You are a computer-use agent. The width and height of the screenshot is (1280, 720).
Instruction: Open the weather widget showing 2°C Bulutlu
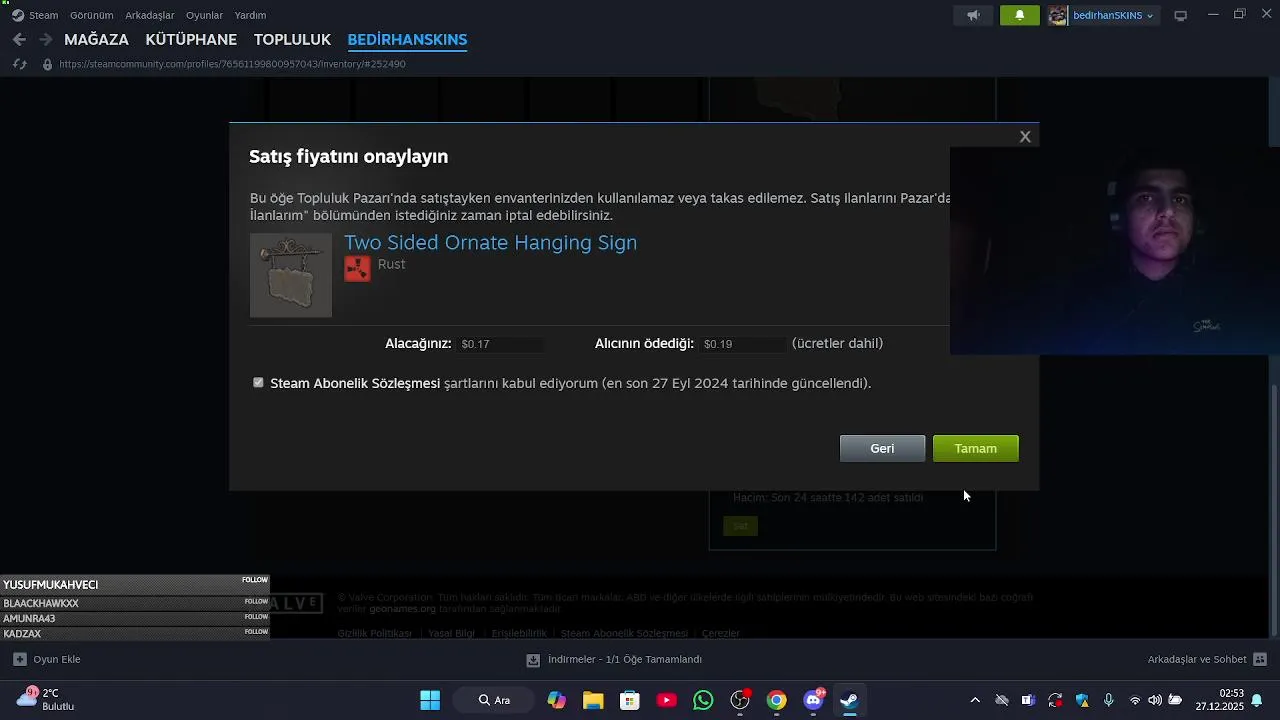pyautogui.click(x=47, y=699)
